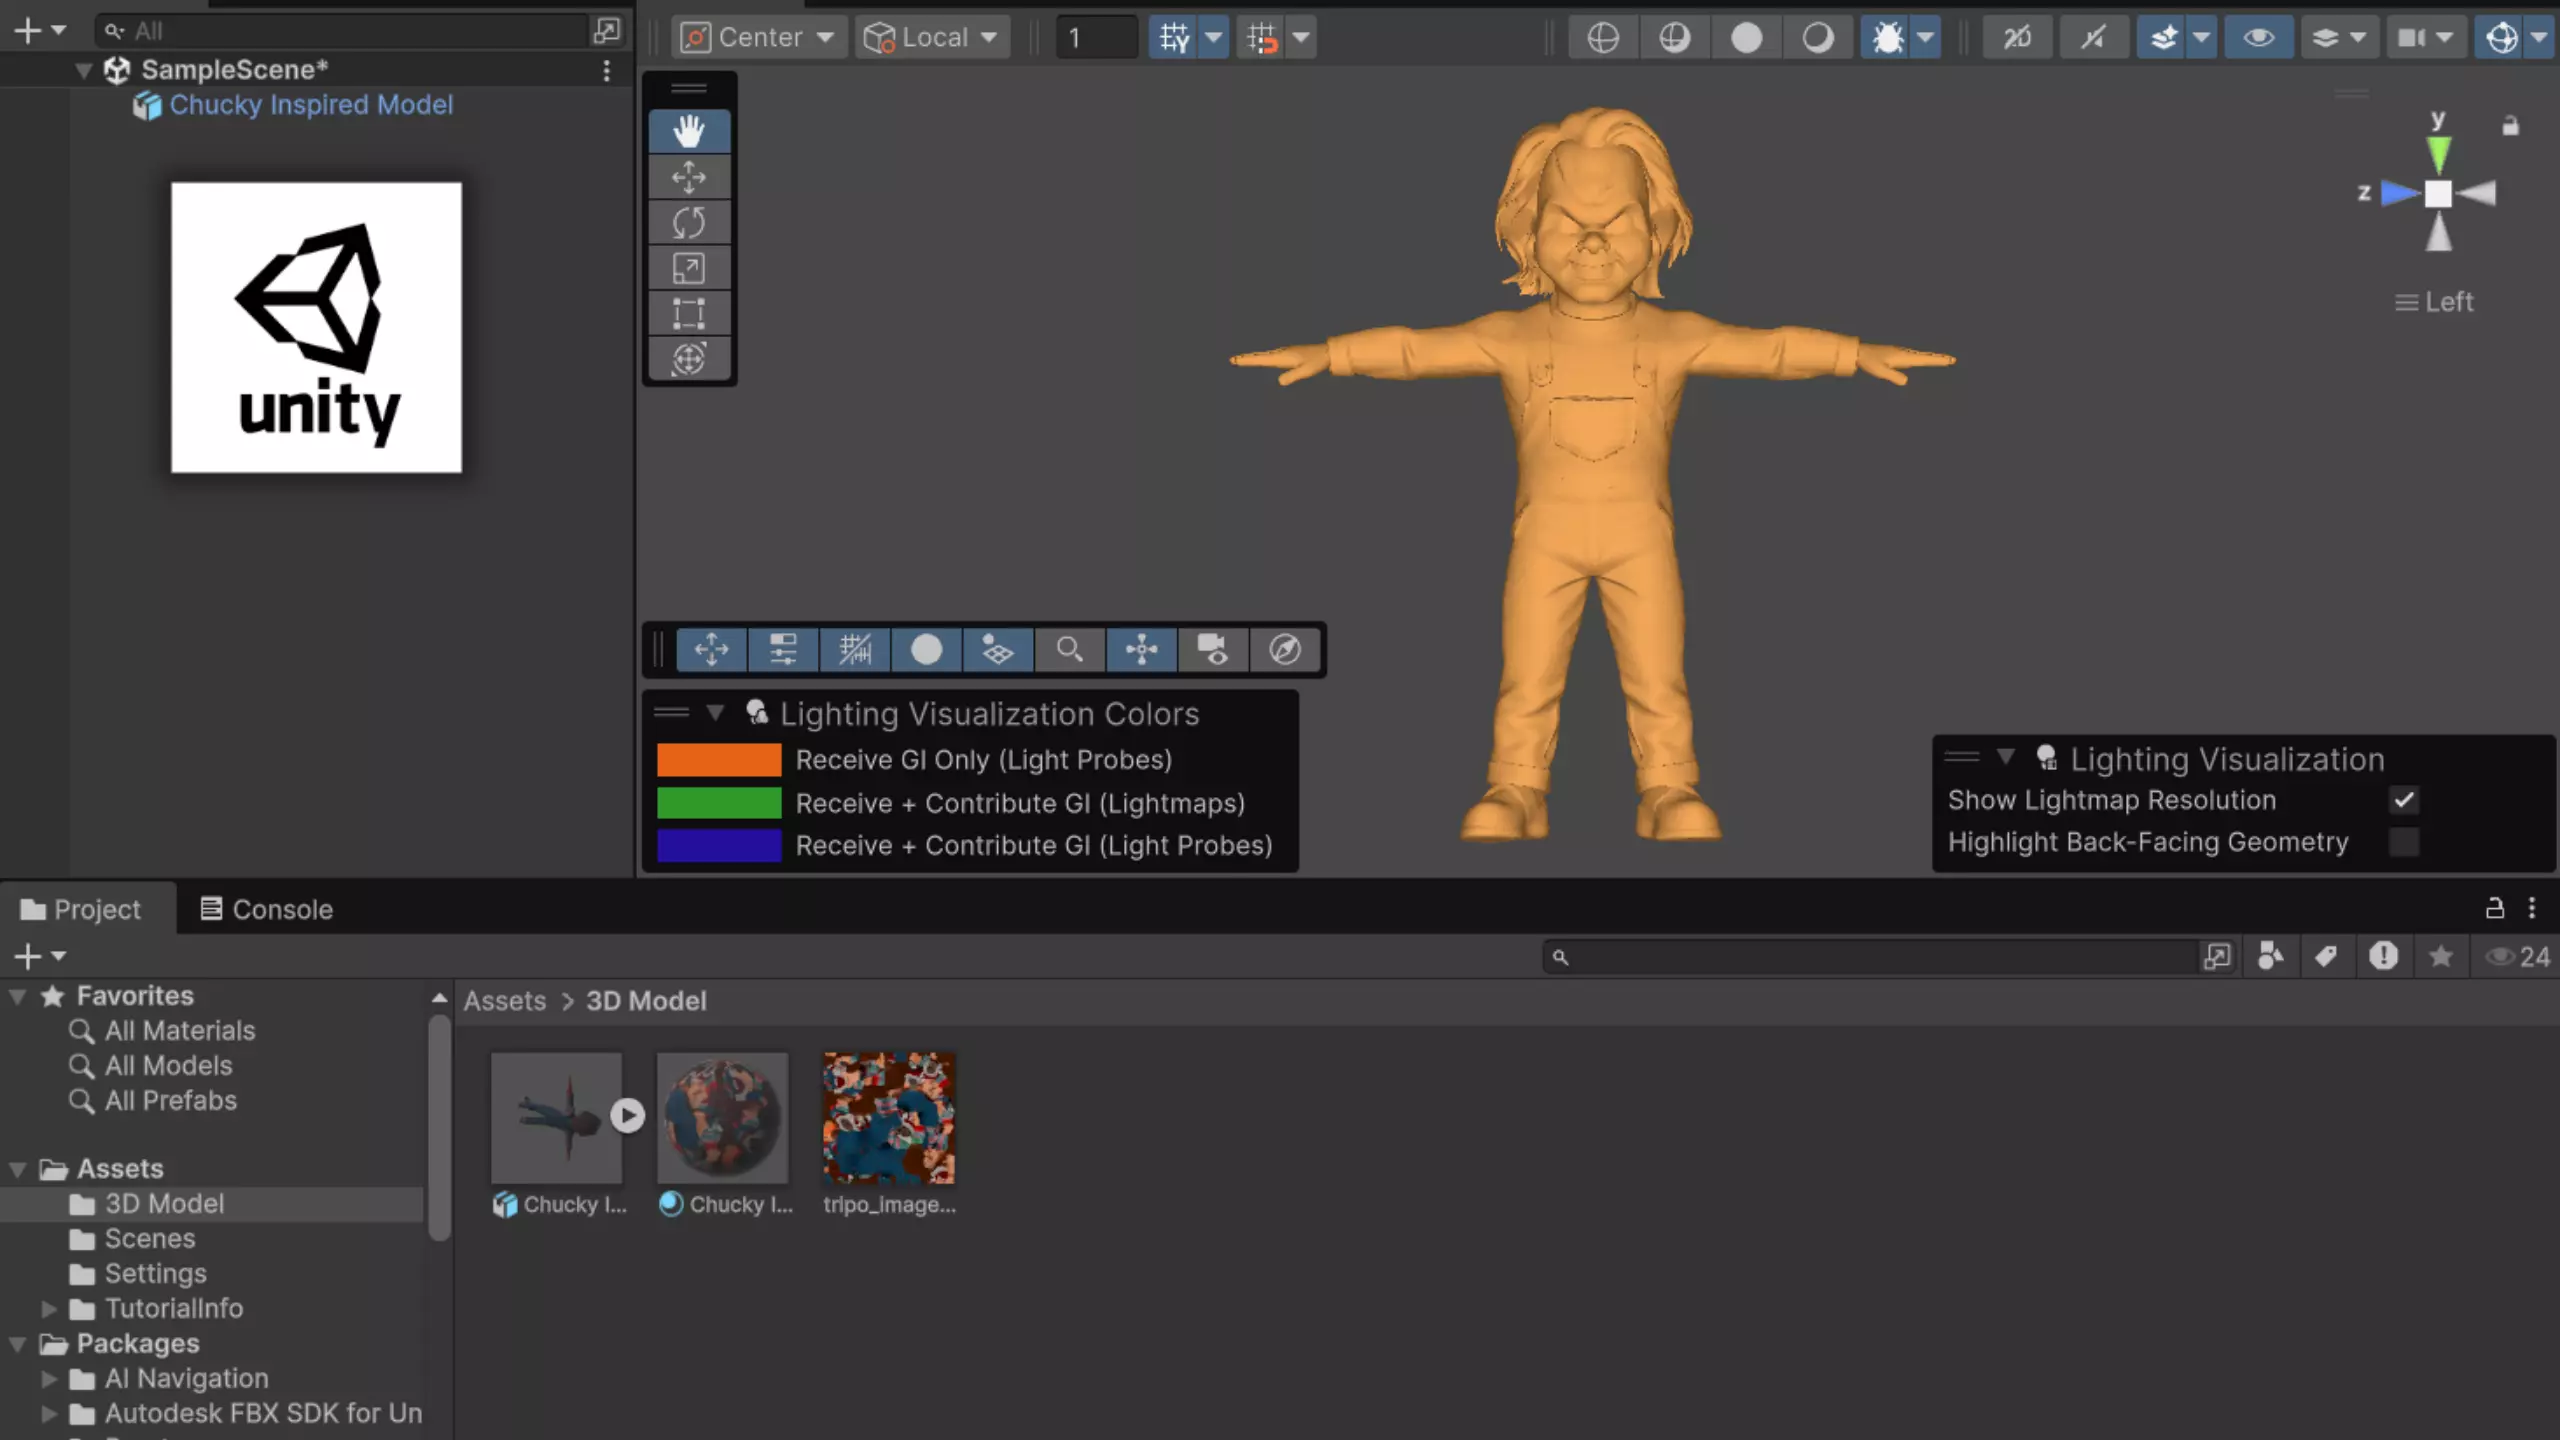Click the four-arrows icon in the overlay toolbar
Screen dimensions: 2560x1440
[x=711, y=649]
